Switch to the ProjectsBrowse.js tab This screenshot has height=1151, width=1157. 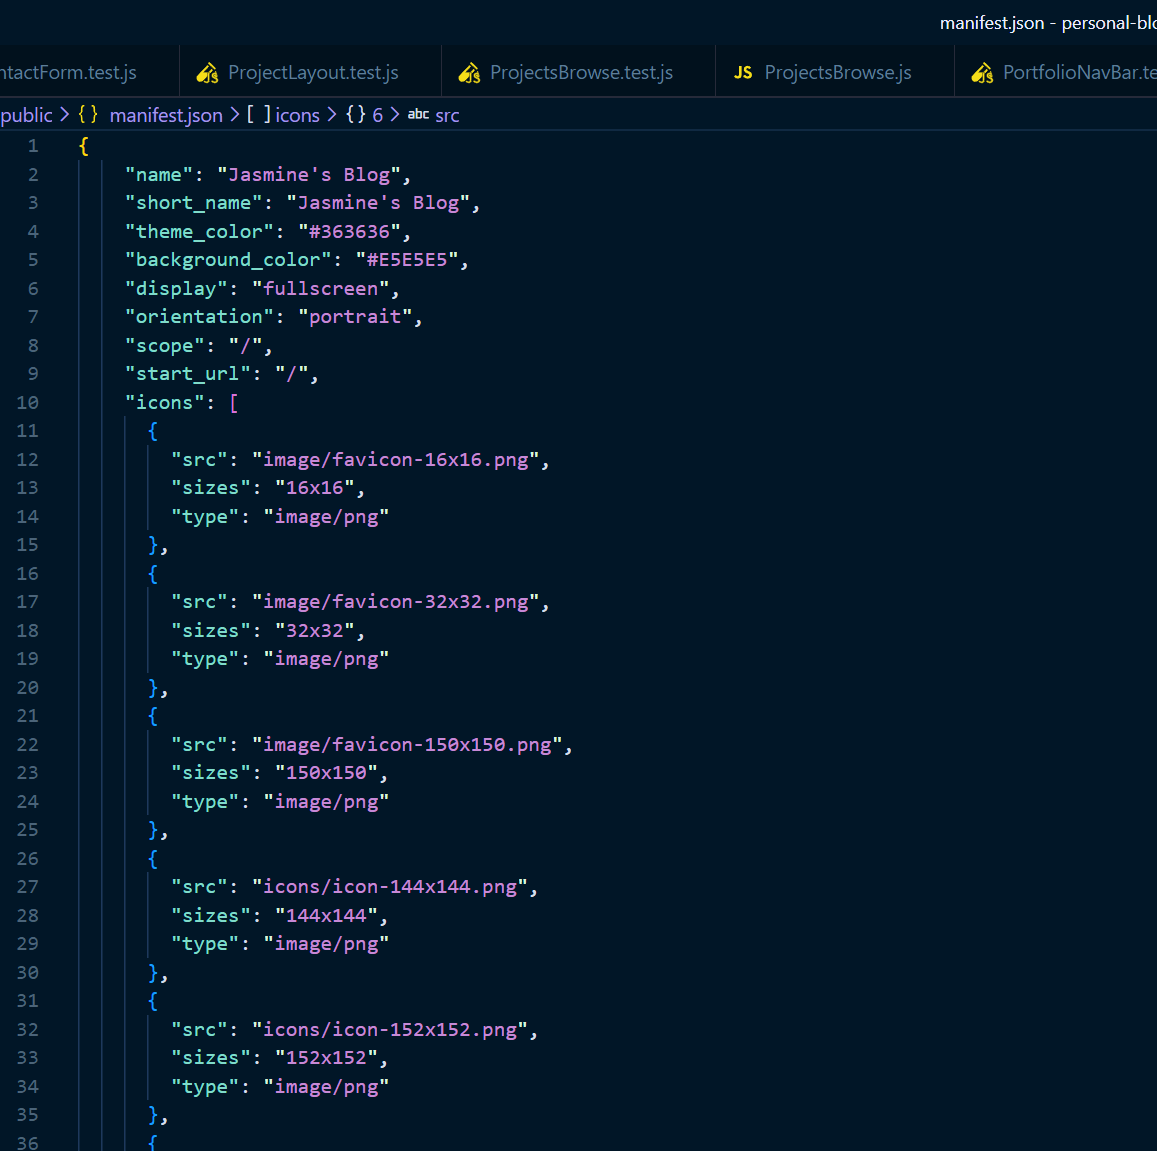point(837,73)
